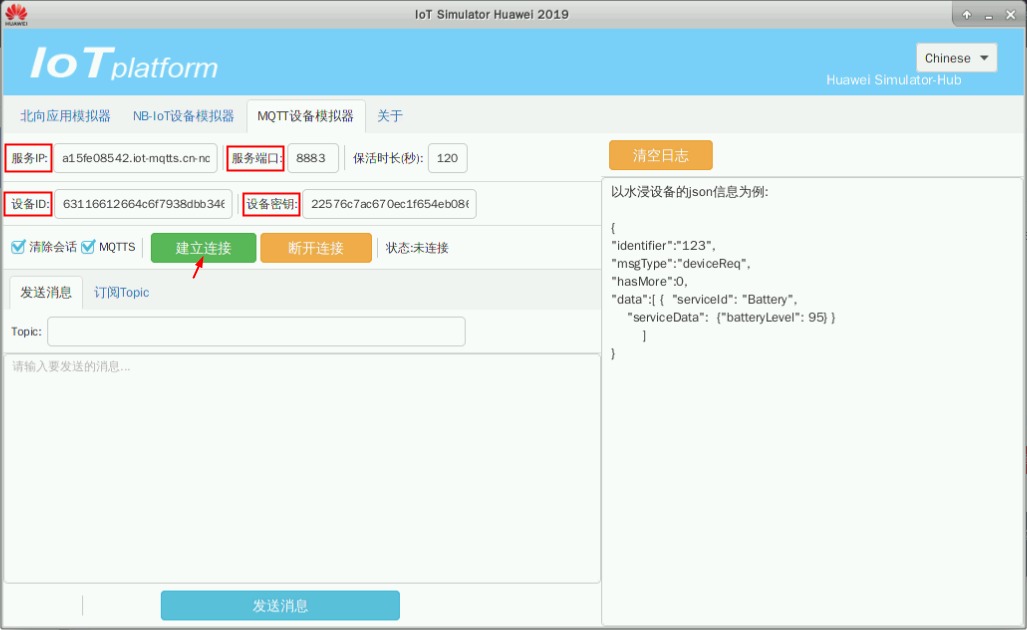Open the Chinese language dropdown

[956, 58]
